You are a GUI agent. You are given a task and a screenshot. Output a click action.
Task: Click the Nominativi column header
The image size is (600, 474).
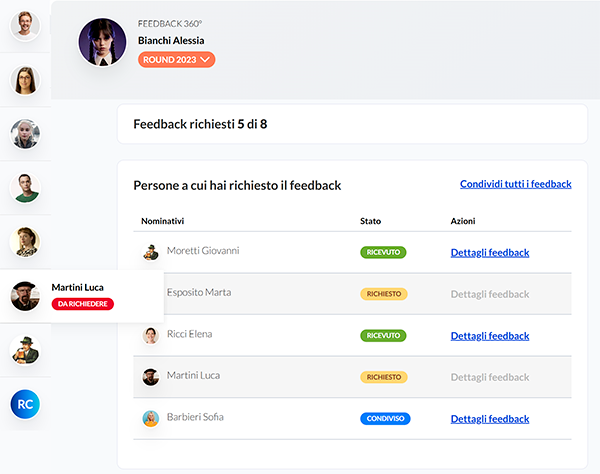(163, 220)
